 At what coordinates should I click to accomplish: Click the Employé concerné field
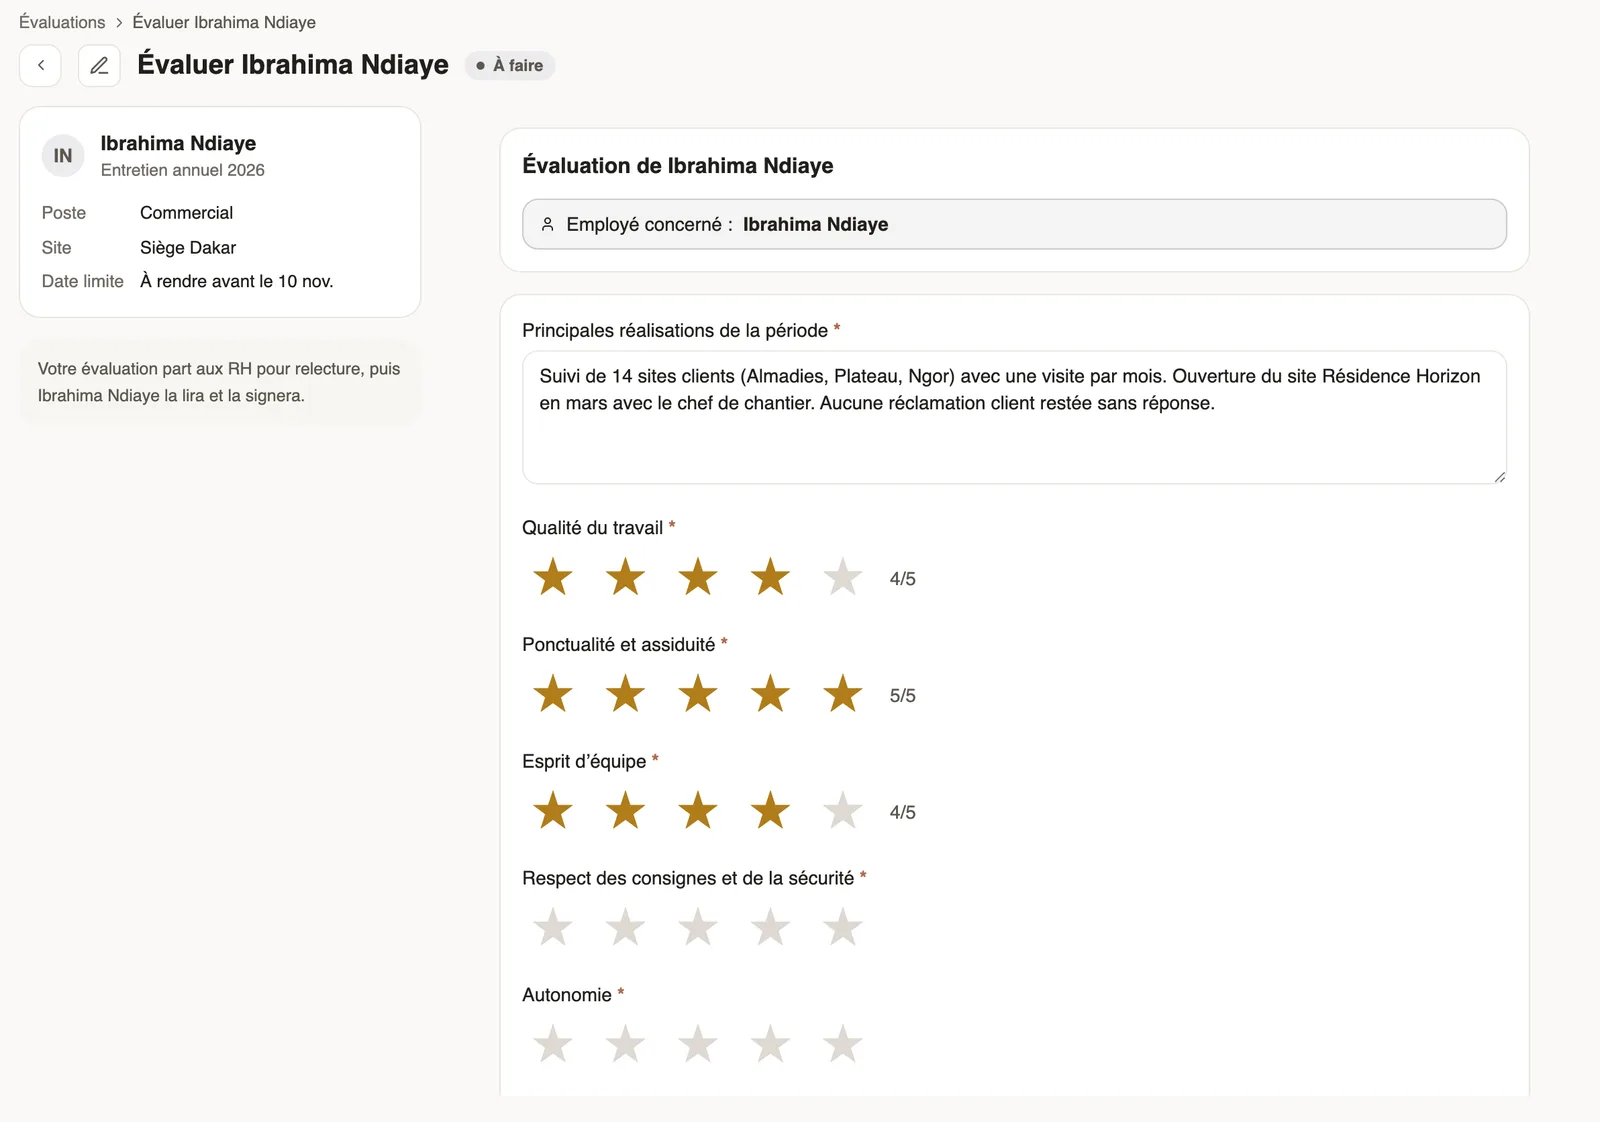click(x=1014, y=224)
